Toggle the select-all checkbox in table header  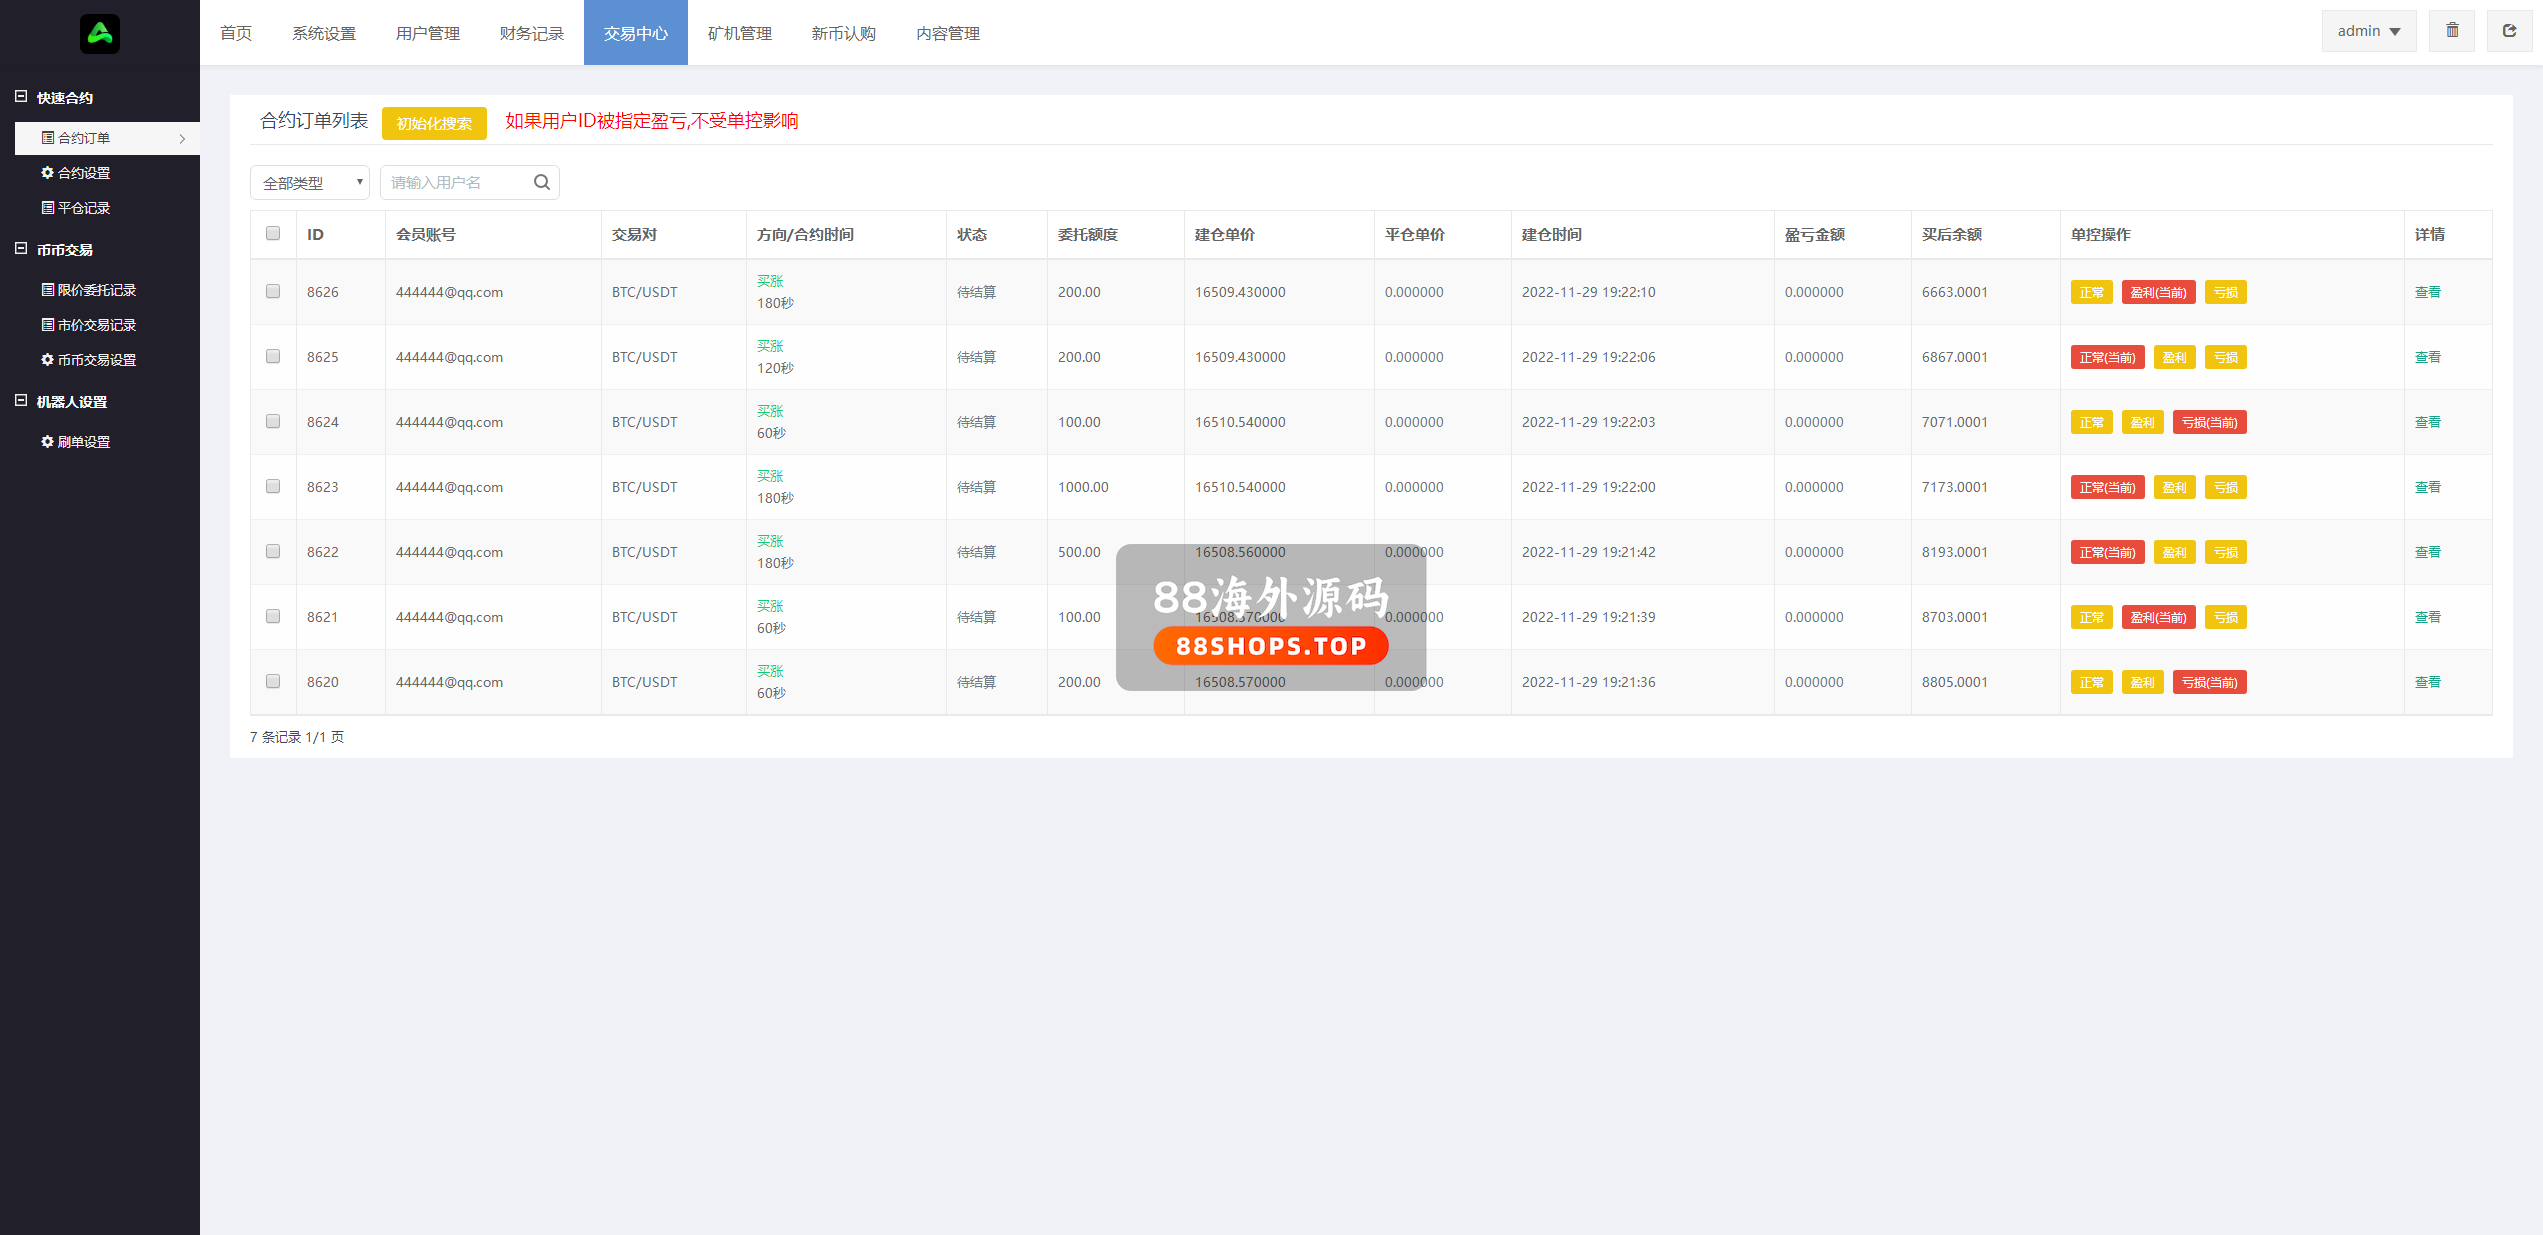coord(273,233)
